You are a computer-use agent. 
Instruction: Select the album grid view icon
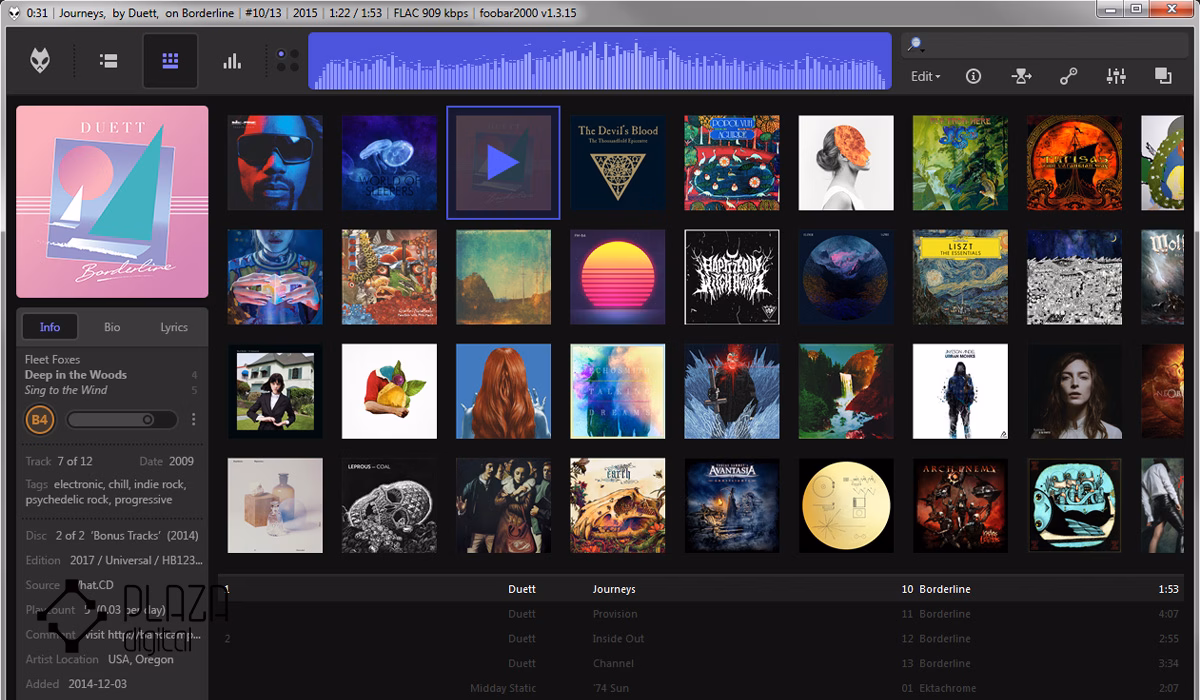point(170,61)
